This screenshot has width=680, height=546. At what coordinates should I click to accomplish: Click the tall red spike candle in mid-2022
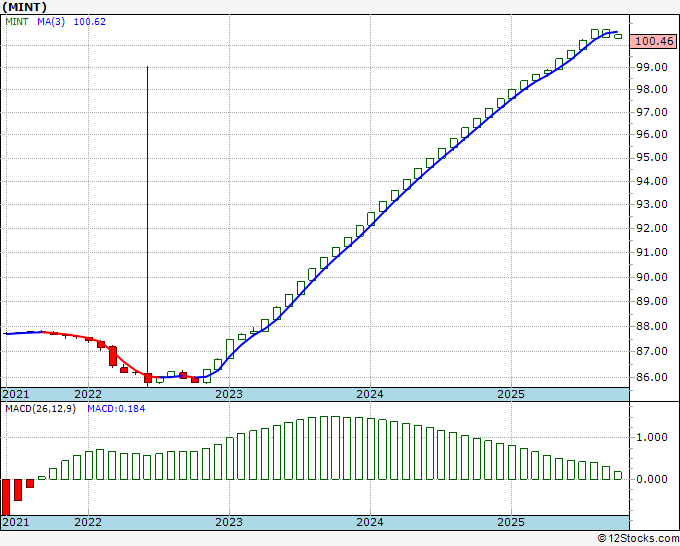point(147,226)
